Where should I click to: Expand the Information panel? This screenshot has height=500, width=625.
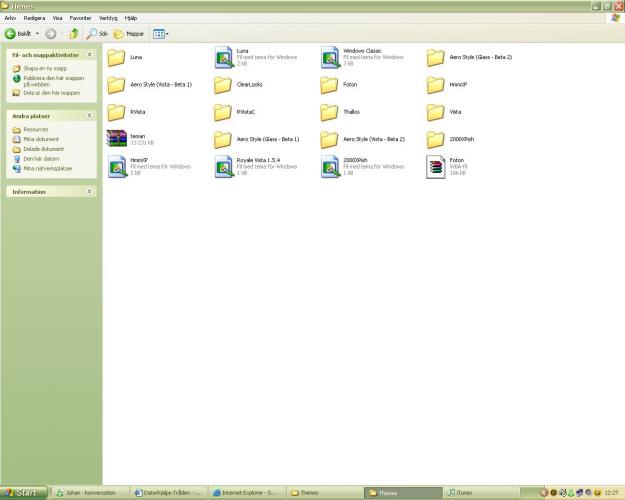tap(90, 191)
